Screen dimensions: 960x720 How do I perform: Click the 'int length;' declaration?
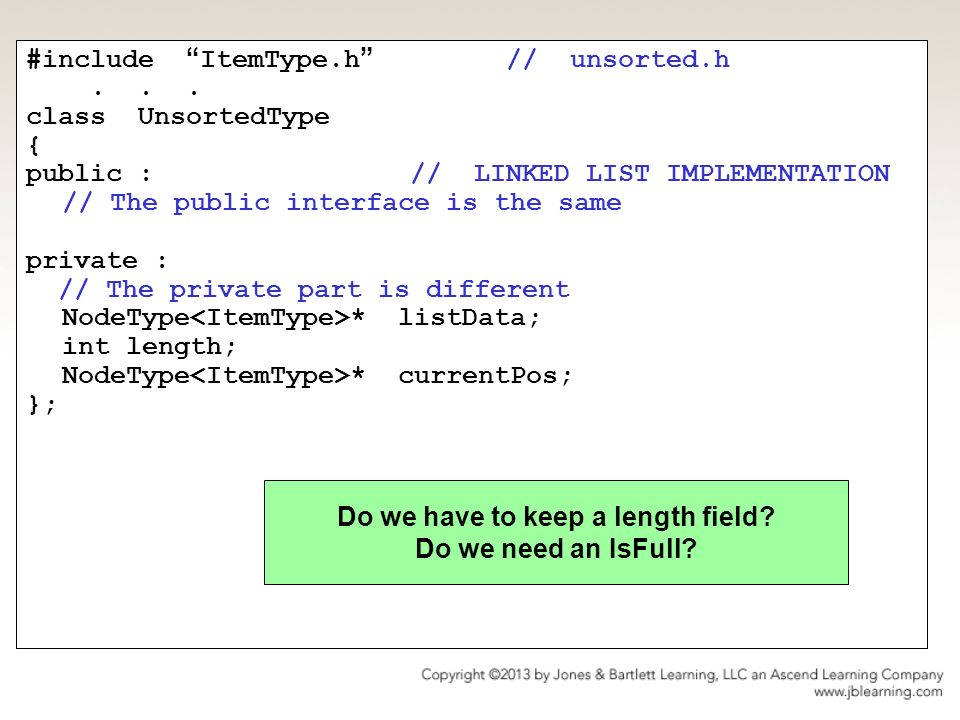[149, 347]
